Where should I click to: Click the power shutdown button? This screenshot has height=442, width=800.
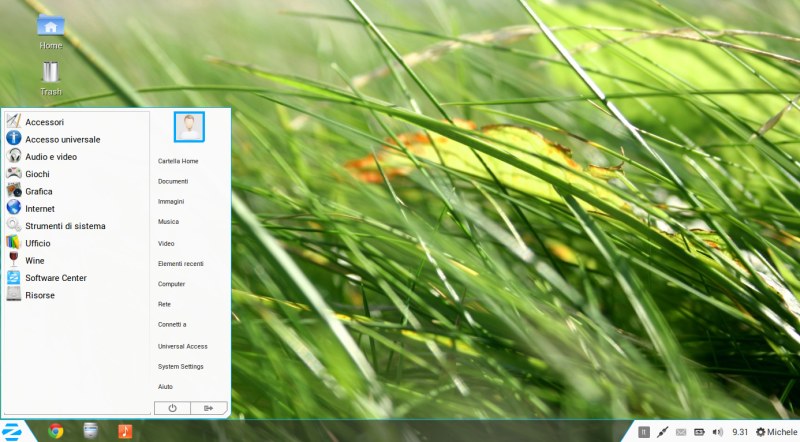172,408
